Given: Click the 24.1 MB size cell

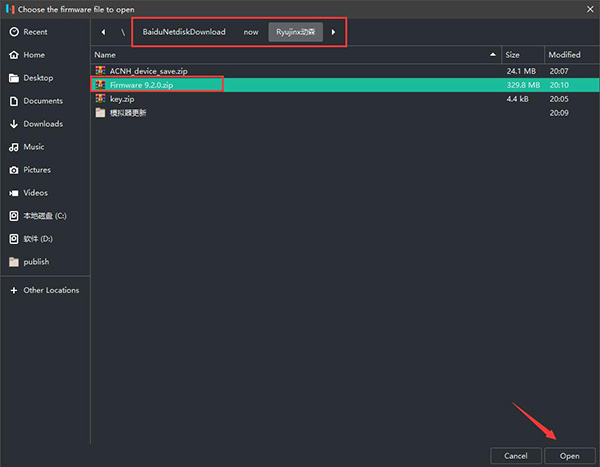Looking at the screenshot, I should pos(521,71).
